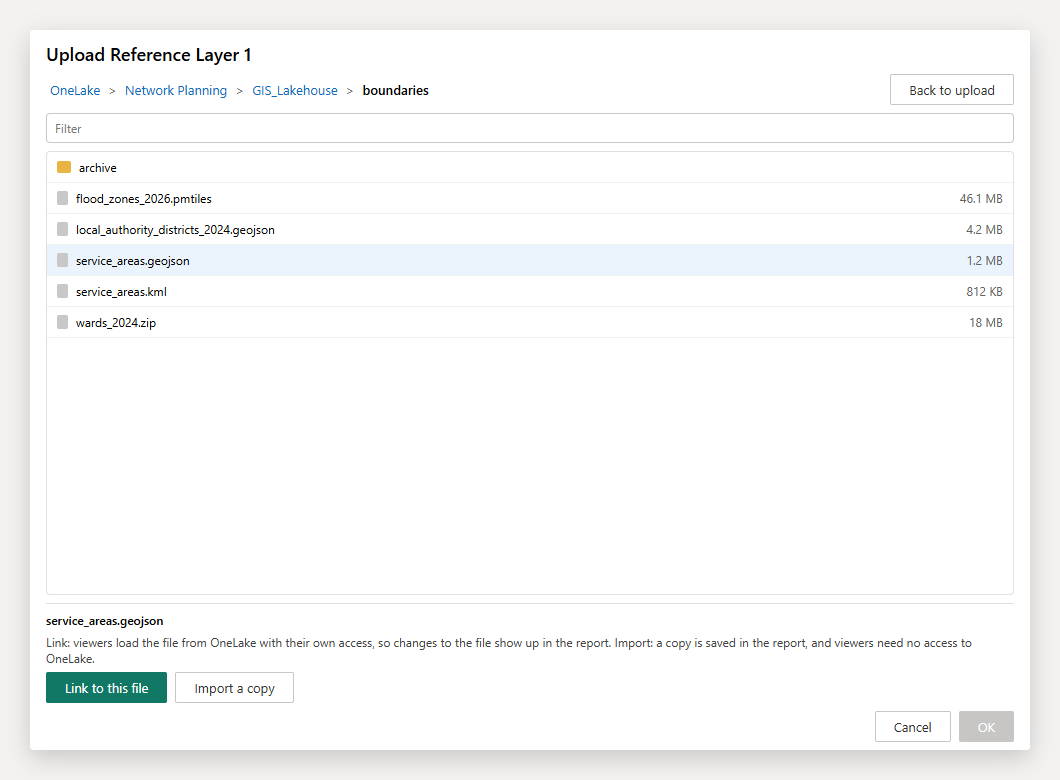
Task: Click the archive folder icon
Action: click(x=64, y=167)
